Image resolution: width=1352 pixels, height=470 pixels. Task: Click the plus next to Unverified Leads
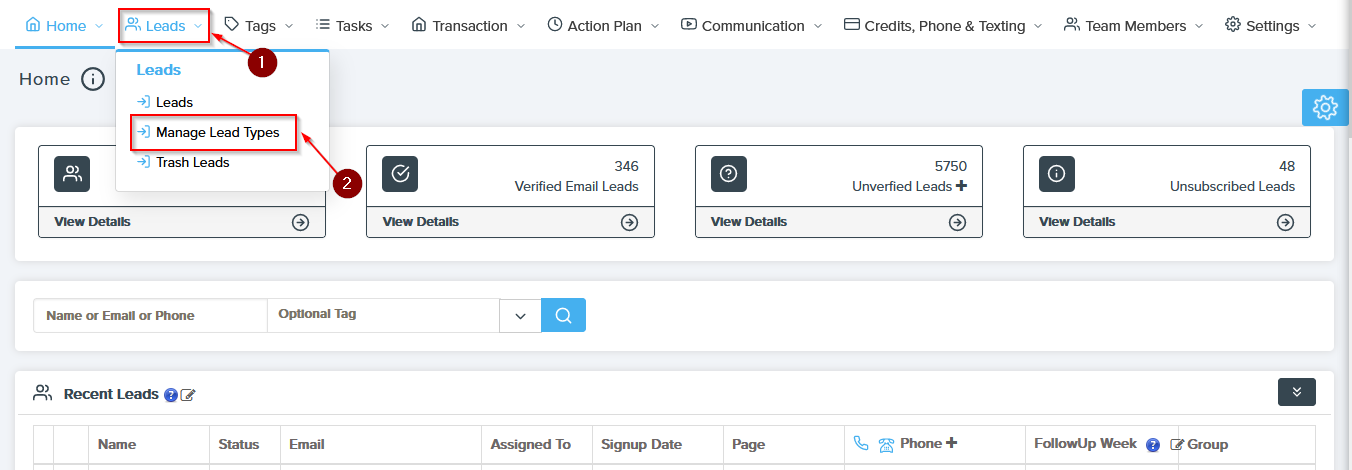tap(961, 186)
